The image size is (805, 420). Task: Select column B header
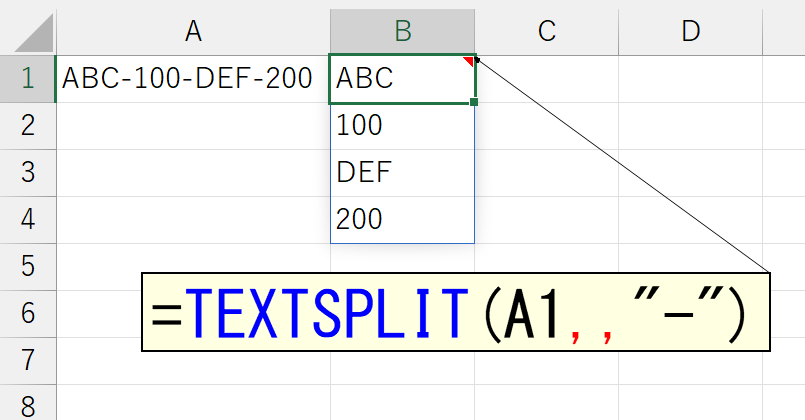(402, 31)
